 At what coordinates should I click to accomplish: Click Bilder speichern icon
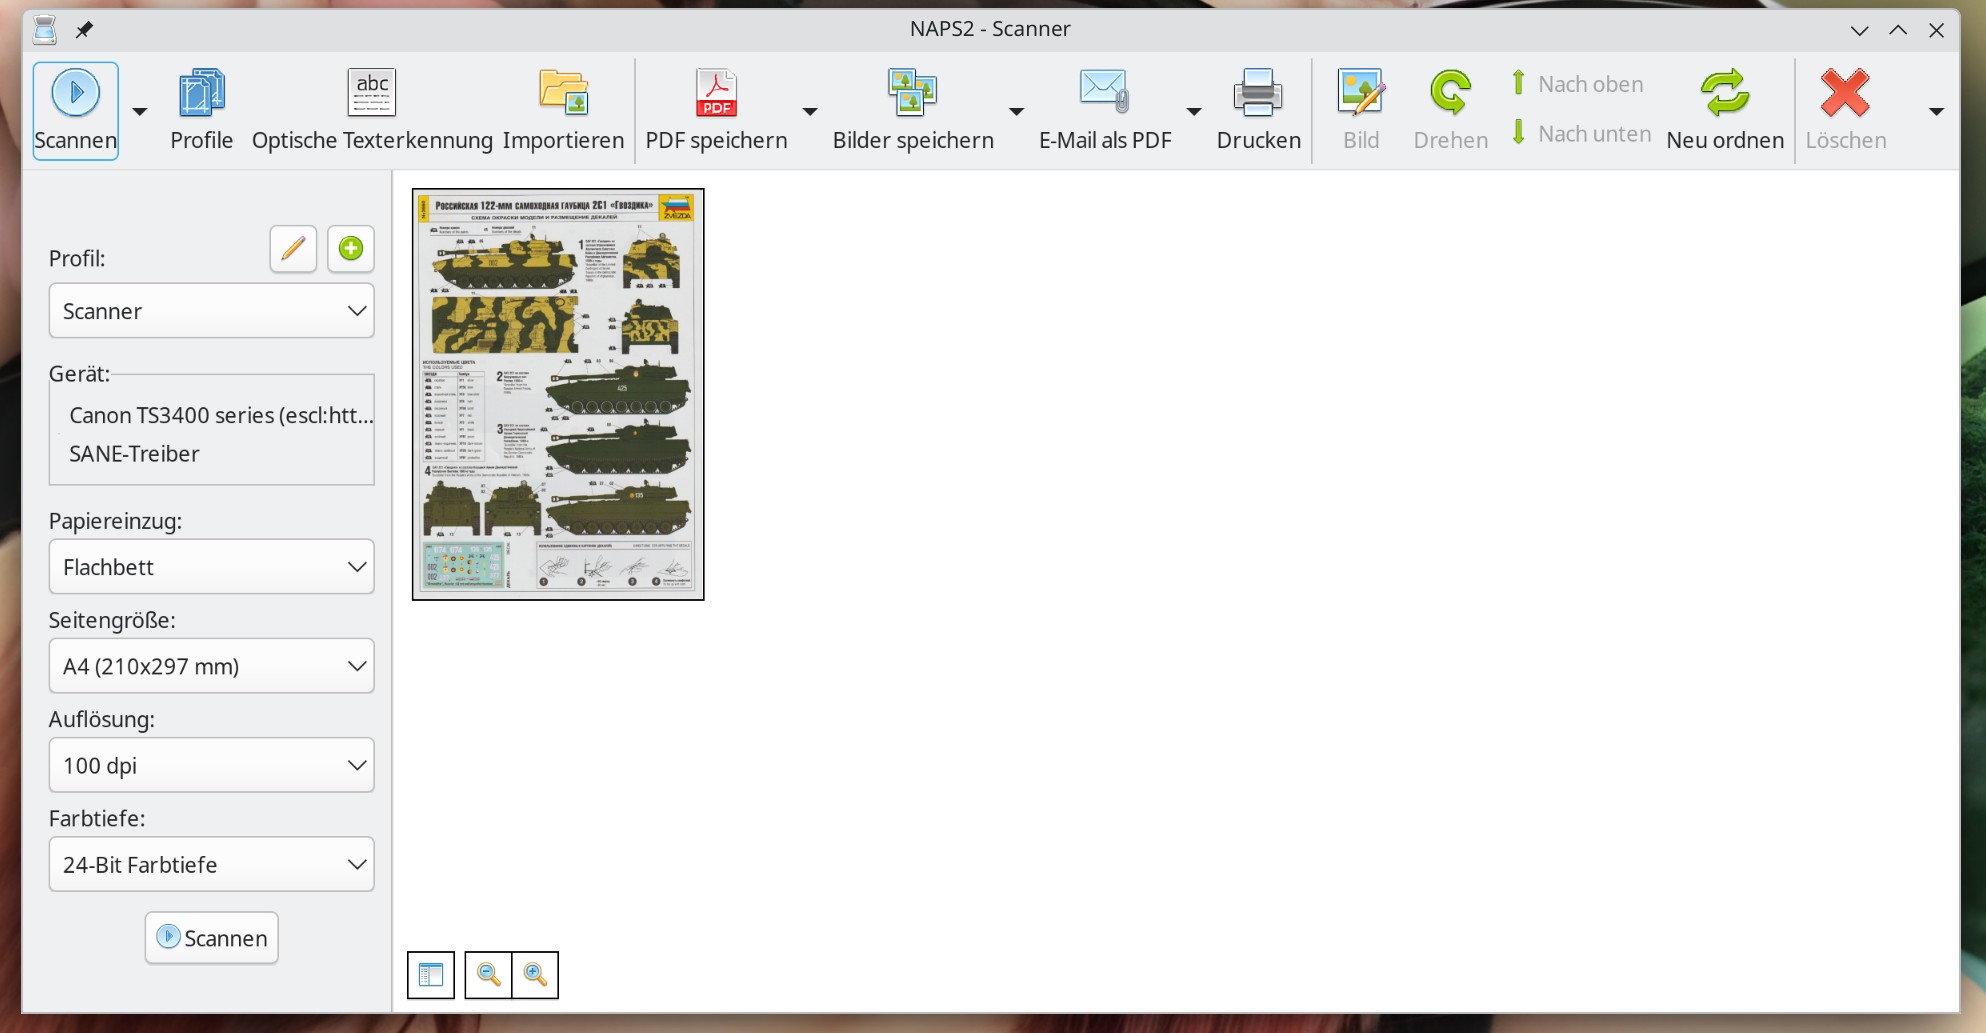[913, 110]
